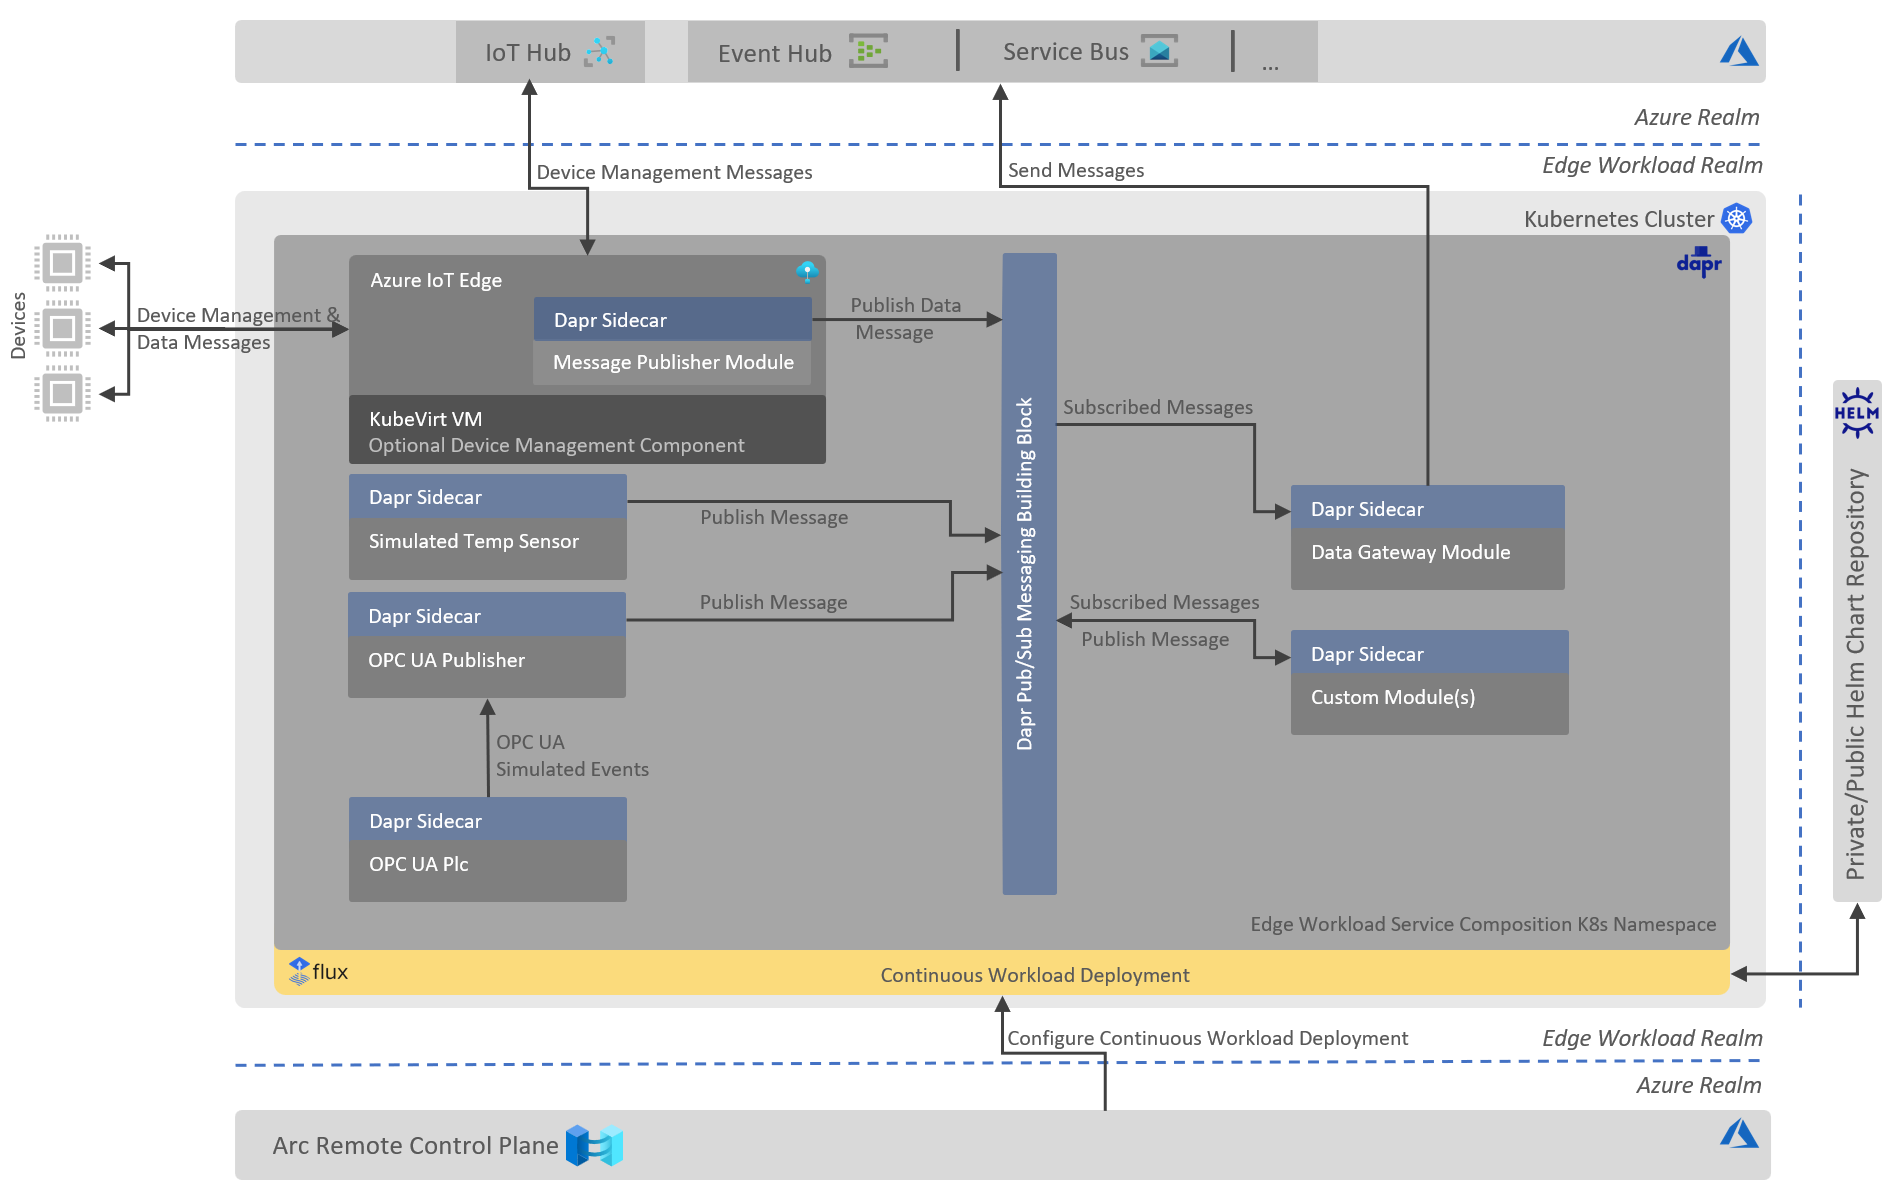Click the bottom Azure Realm label
Viewport: 1896px width, 1198px height.
point(1699,1085)
